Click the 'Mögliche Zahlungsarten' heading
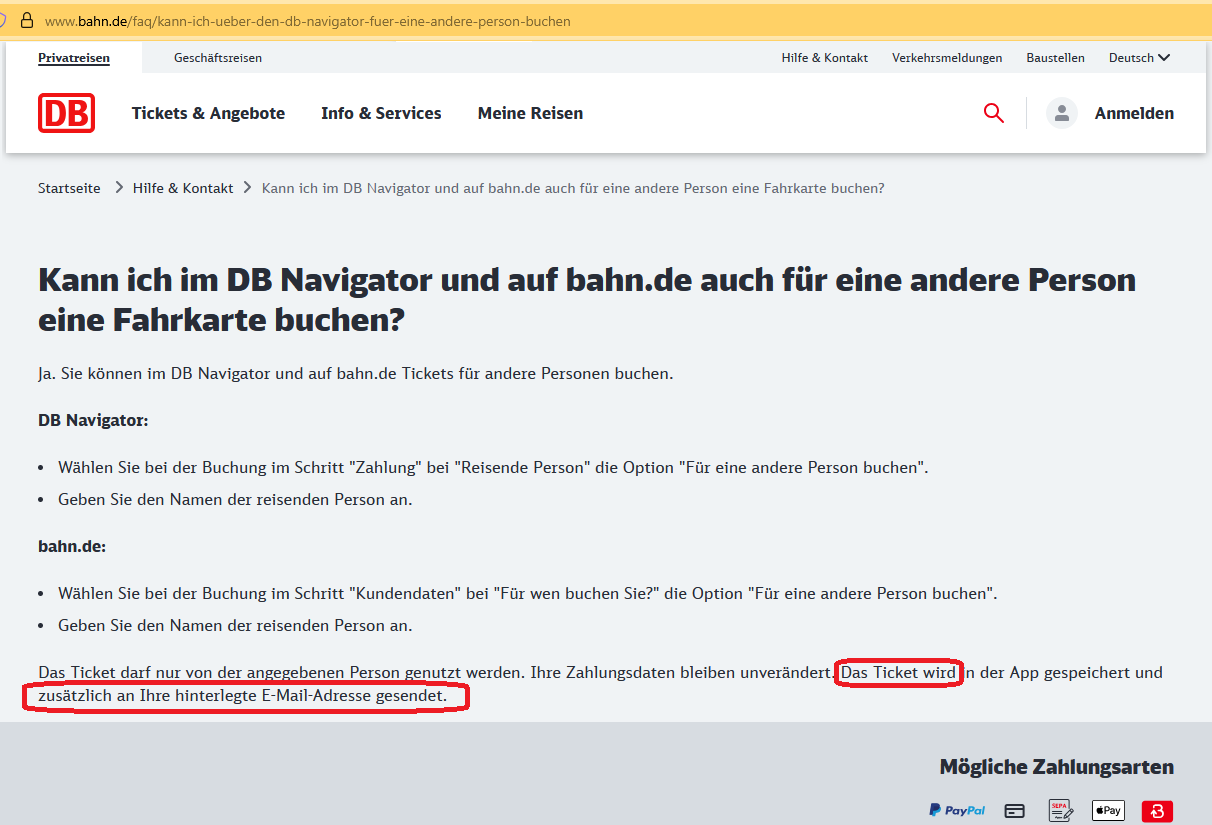The image size is (1212, 825). click(1057, 767)
